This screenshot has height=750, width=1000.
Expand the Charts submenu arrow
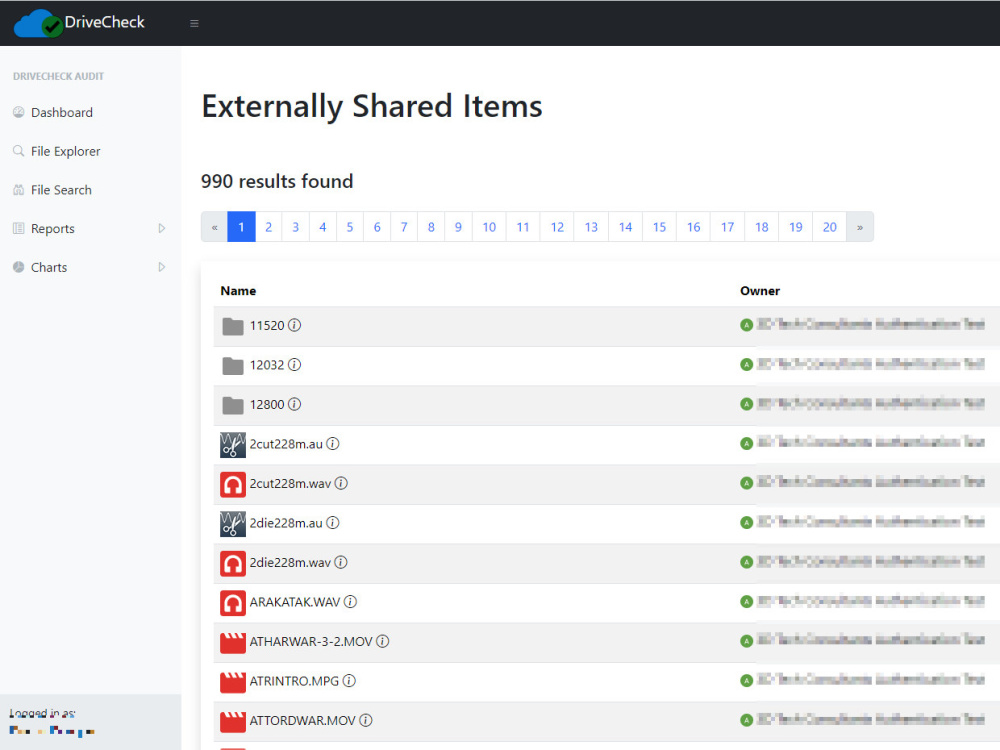pos(162,267)
